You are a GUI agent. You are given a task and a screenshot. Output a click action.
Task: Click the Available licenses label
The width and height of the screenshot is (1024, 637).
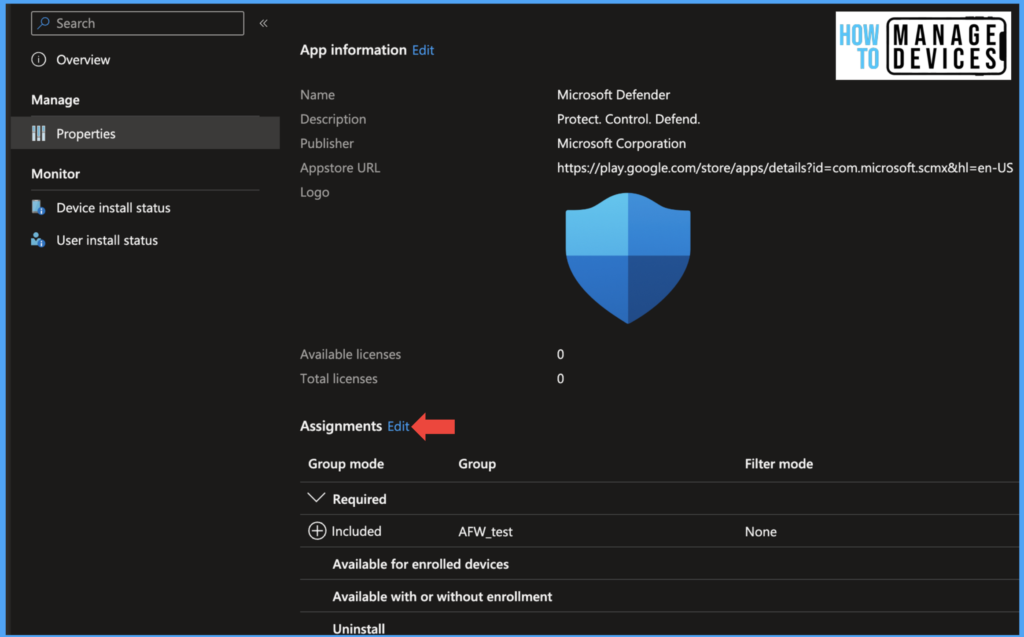point(350,354)
